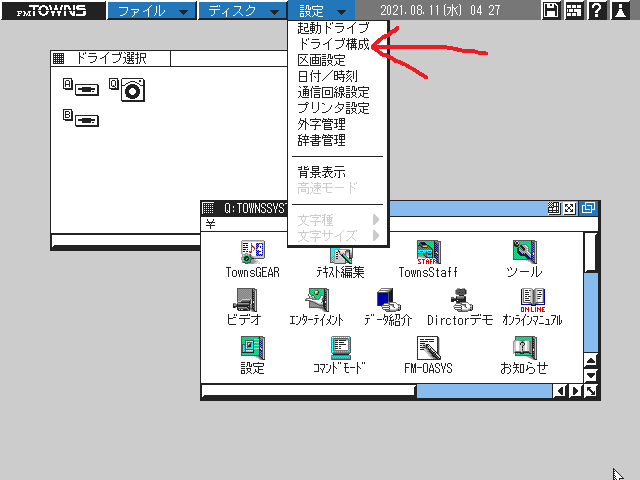
Task: Click the list view icon in Q:TOWNSSYS title bar
Action: click(554, 208)
